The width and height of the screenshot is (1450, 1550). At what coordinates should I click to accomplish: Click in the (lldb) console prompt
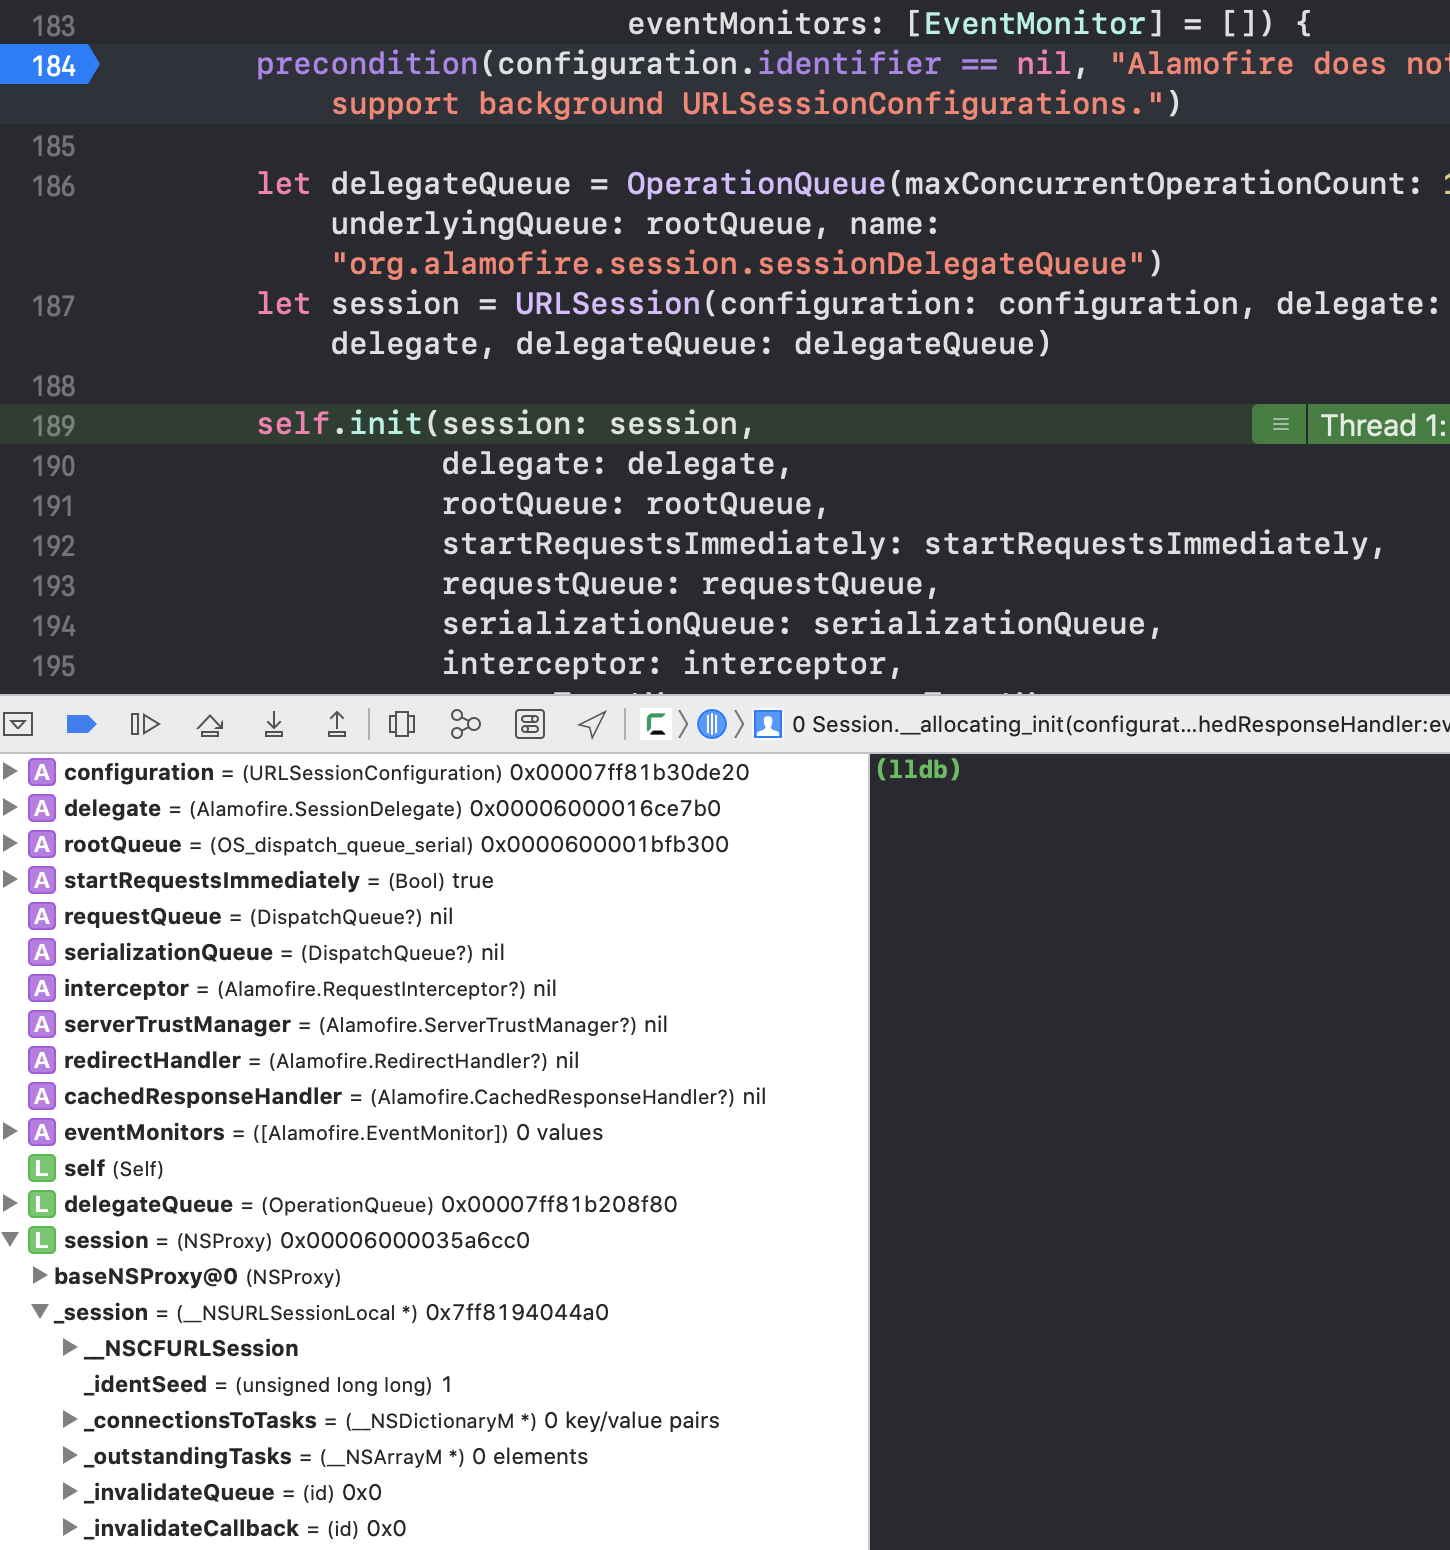pyautogui.click(x=918, y=769)
